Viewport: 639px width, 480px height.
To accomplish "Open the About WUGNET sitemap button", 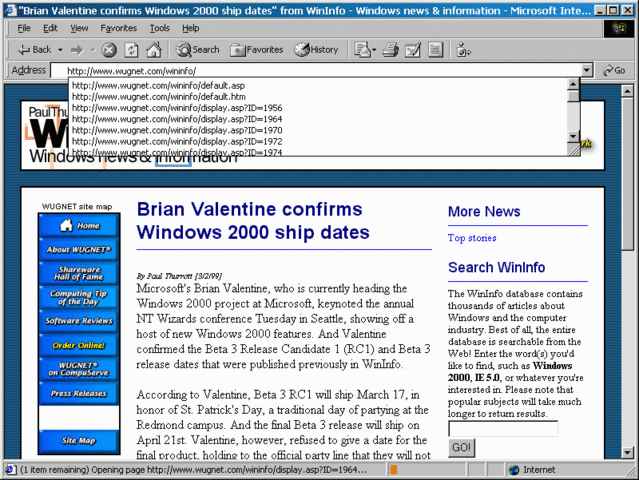I will (x=79, y=249).
